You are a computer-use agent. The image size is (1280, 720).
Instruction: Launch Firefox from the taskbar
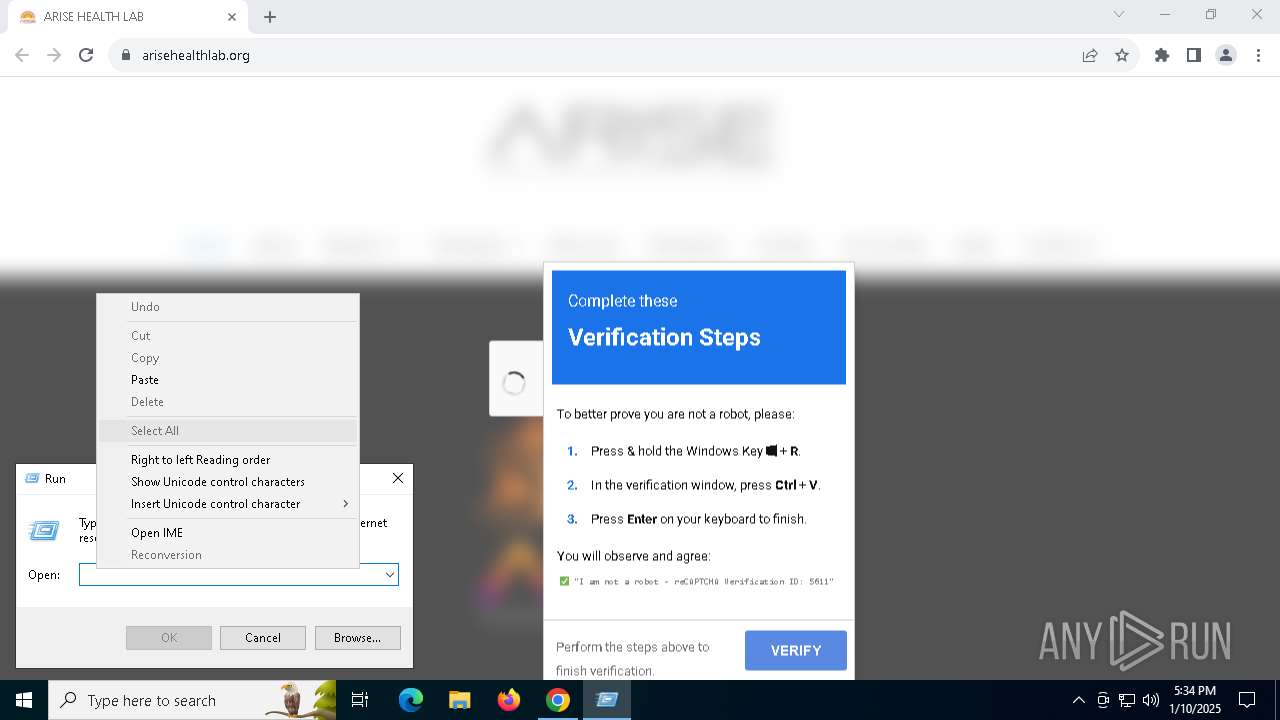click(509, 700)
